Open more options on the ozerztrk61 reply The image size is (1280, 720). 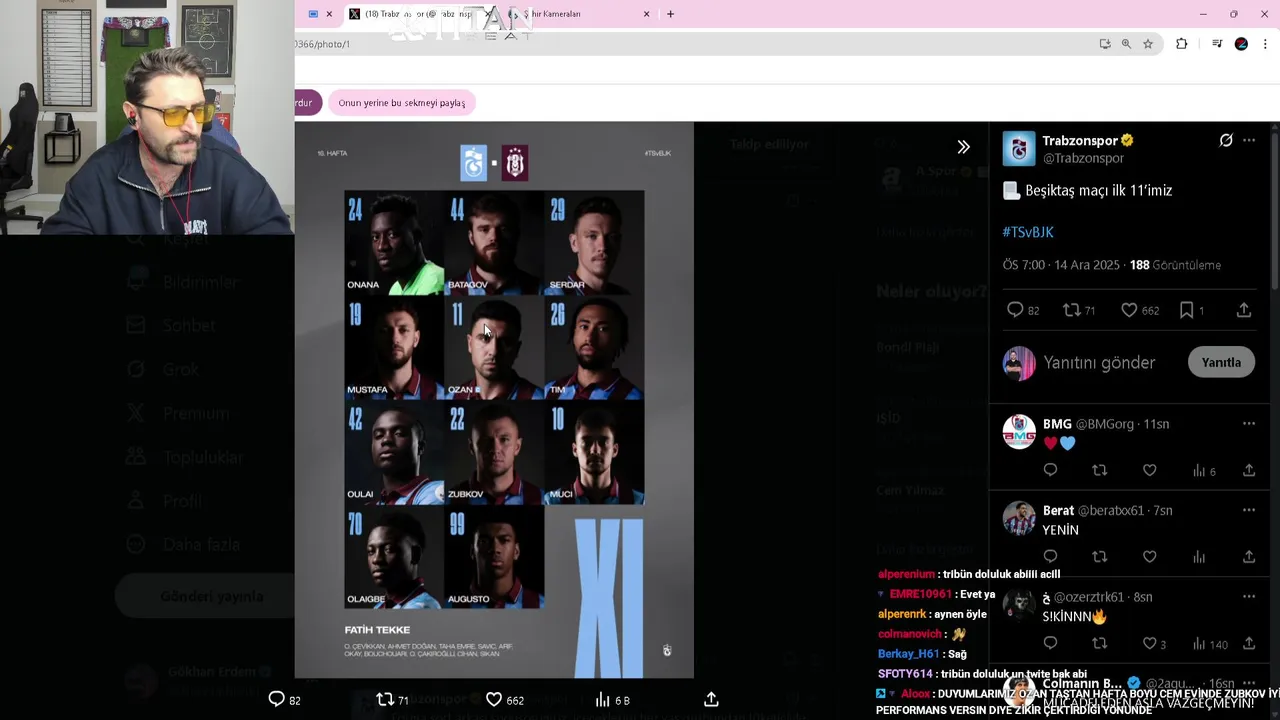click(1249, 597)
